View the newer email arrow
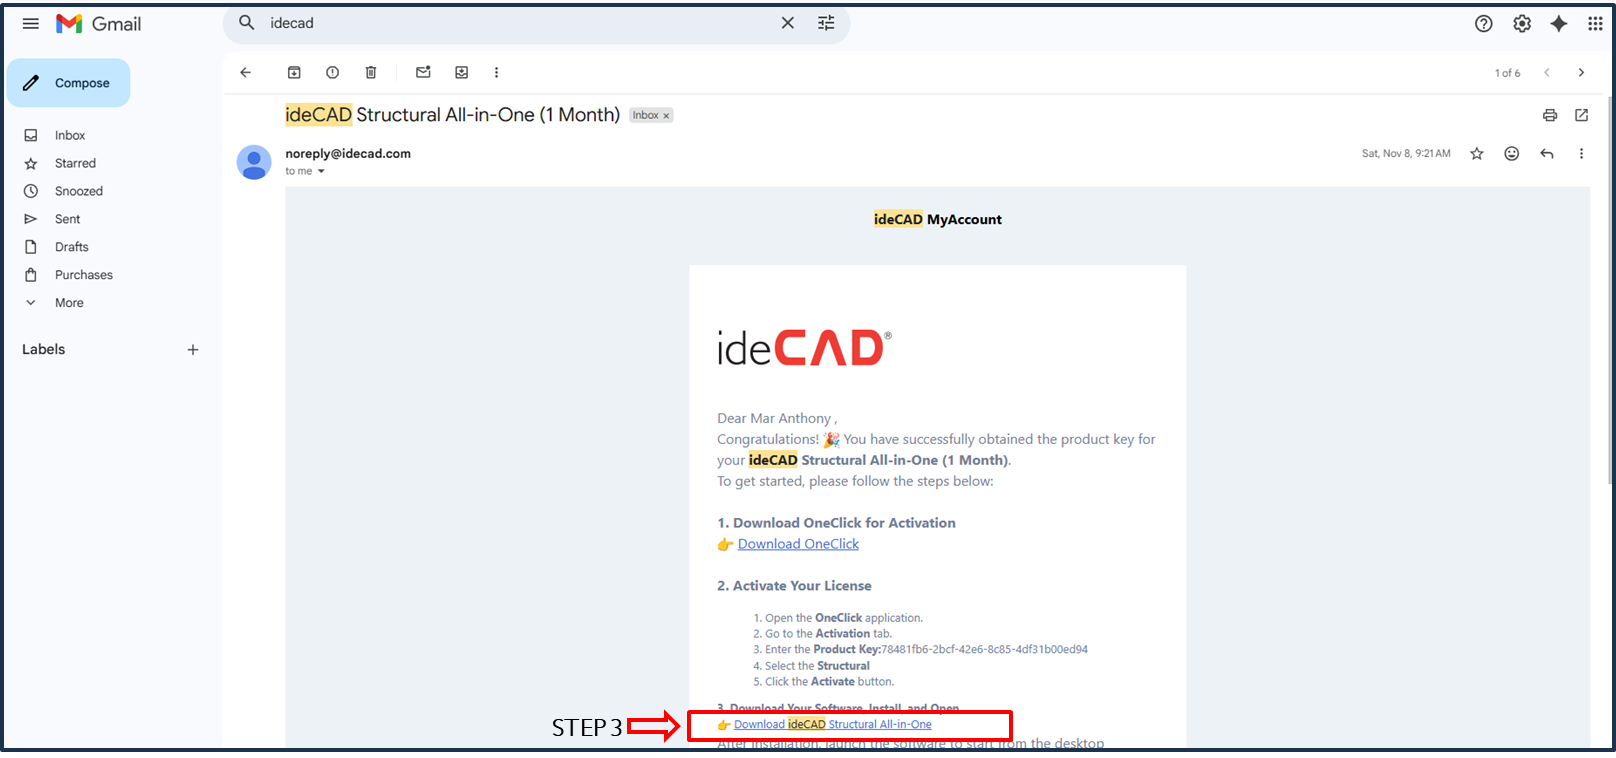 click(x=1547, y=73)
